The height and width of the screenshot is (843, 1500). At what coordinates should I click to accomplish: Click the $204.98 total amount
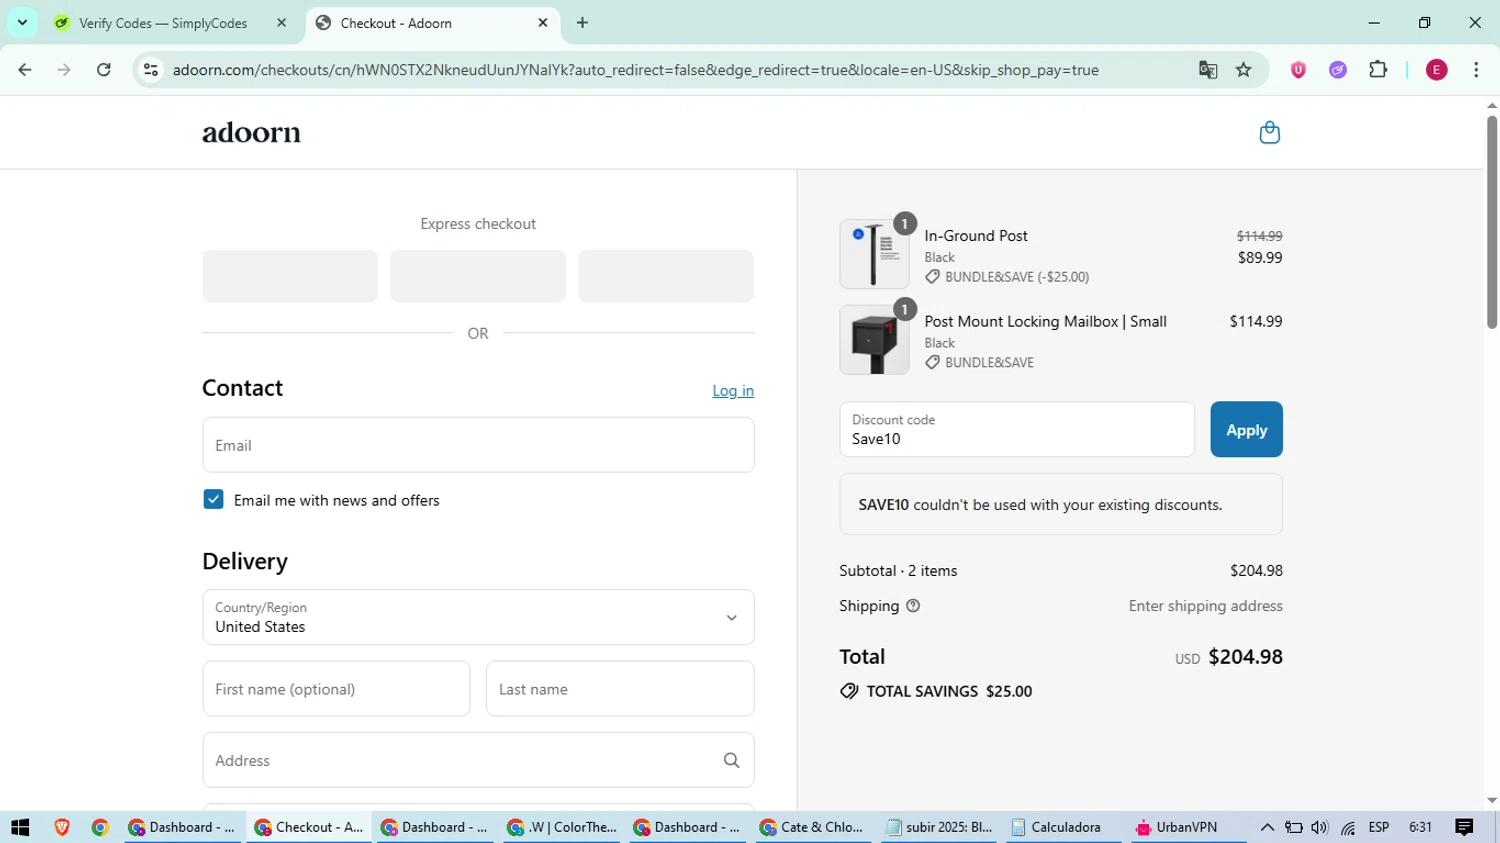pos(1245,657)
